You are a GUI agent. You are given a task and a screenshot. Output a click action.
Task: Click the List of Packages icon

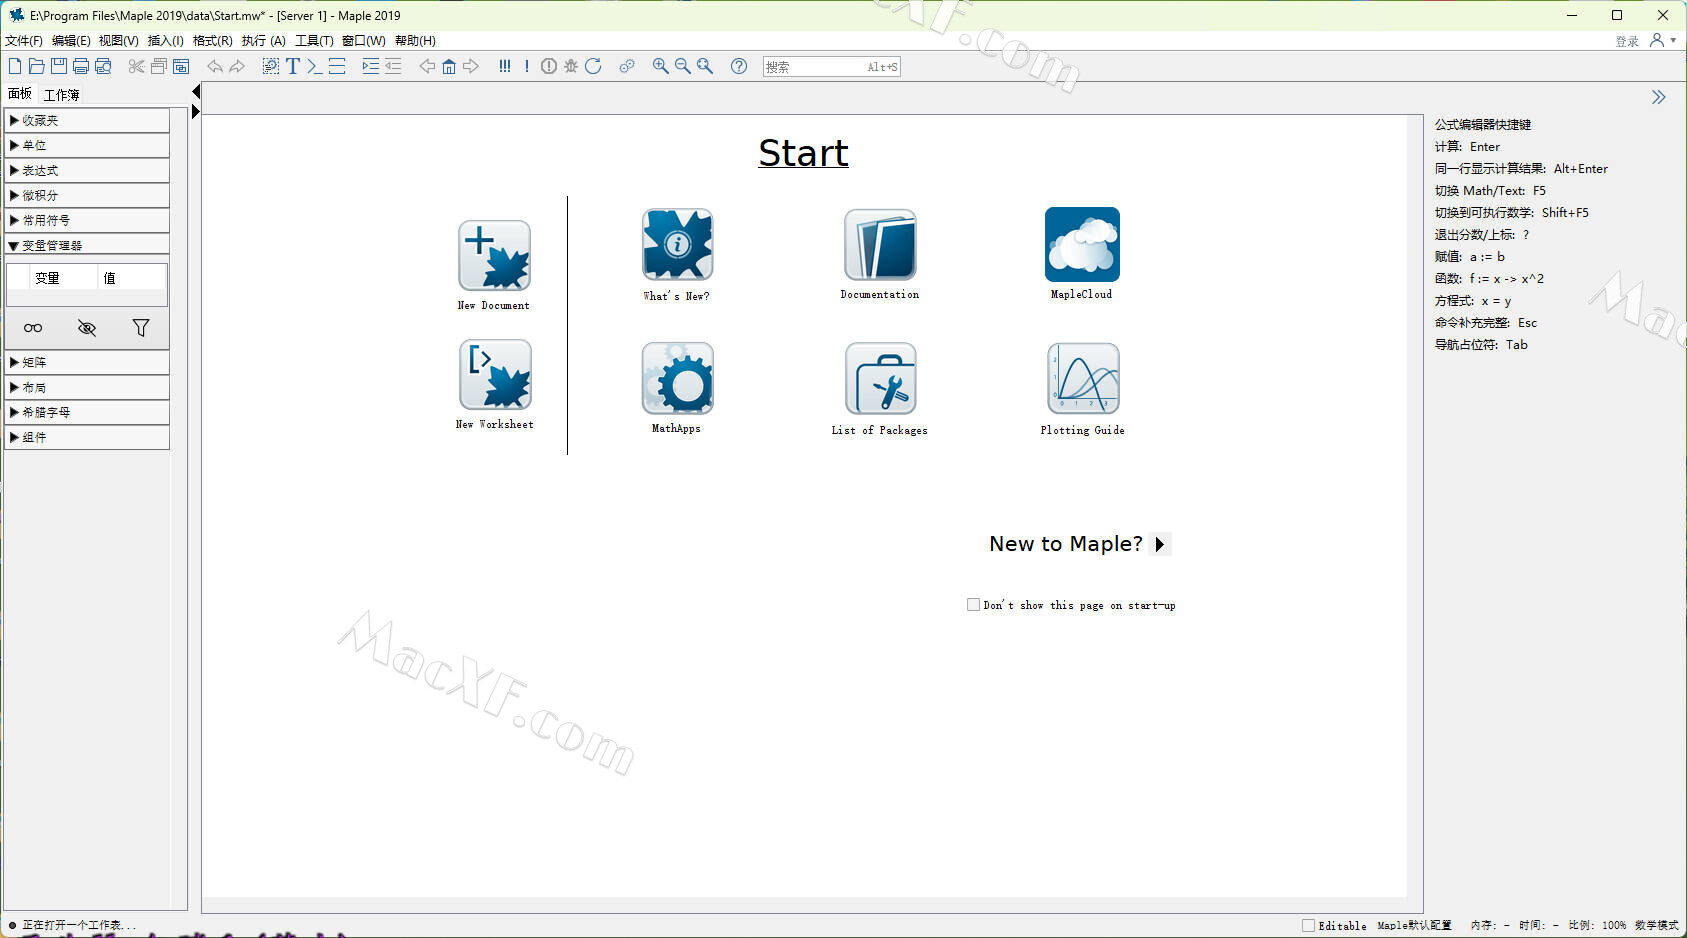[880, 379]
